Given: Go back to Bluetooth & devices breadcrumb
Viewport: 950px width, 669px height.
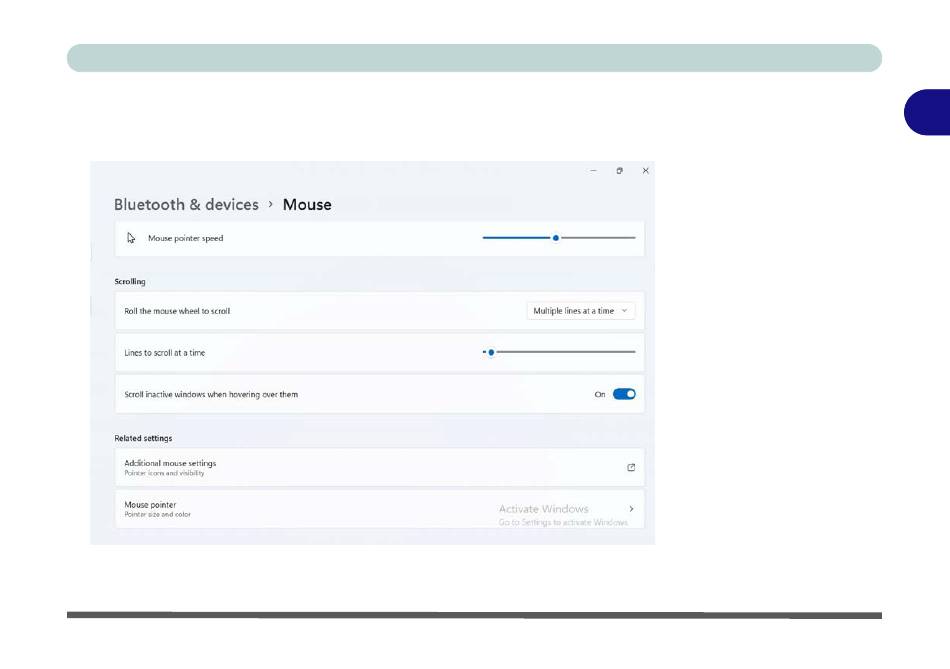Looking at the screenshot, I should pyautogui.click(x=186, y=205).
